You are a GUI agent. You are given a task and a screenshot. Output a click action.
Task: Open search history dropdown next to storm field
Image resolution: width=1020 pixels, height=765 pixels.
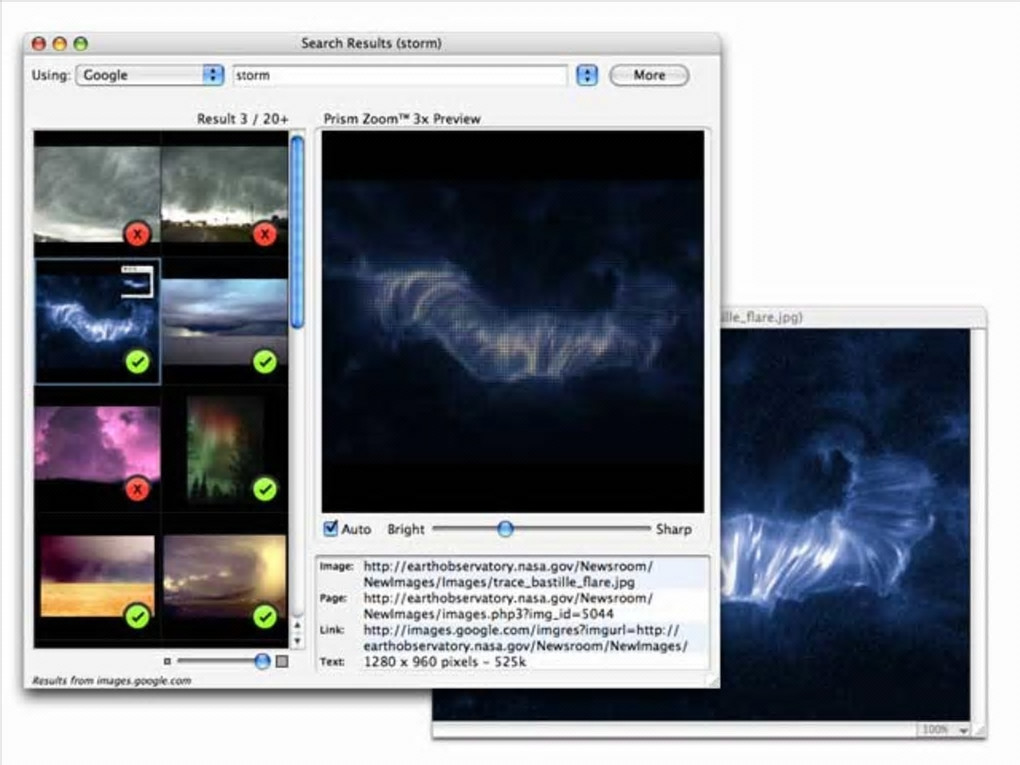point(587,75)
